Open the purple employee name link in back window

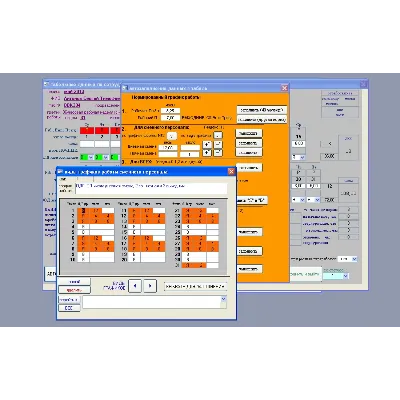(92, 99)
